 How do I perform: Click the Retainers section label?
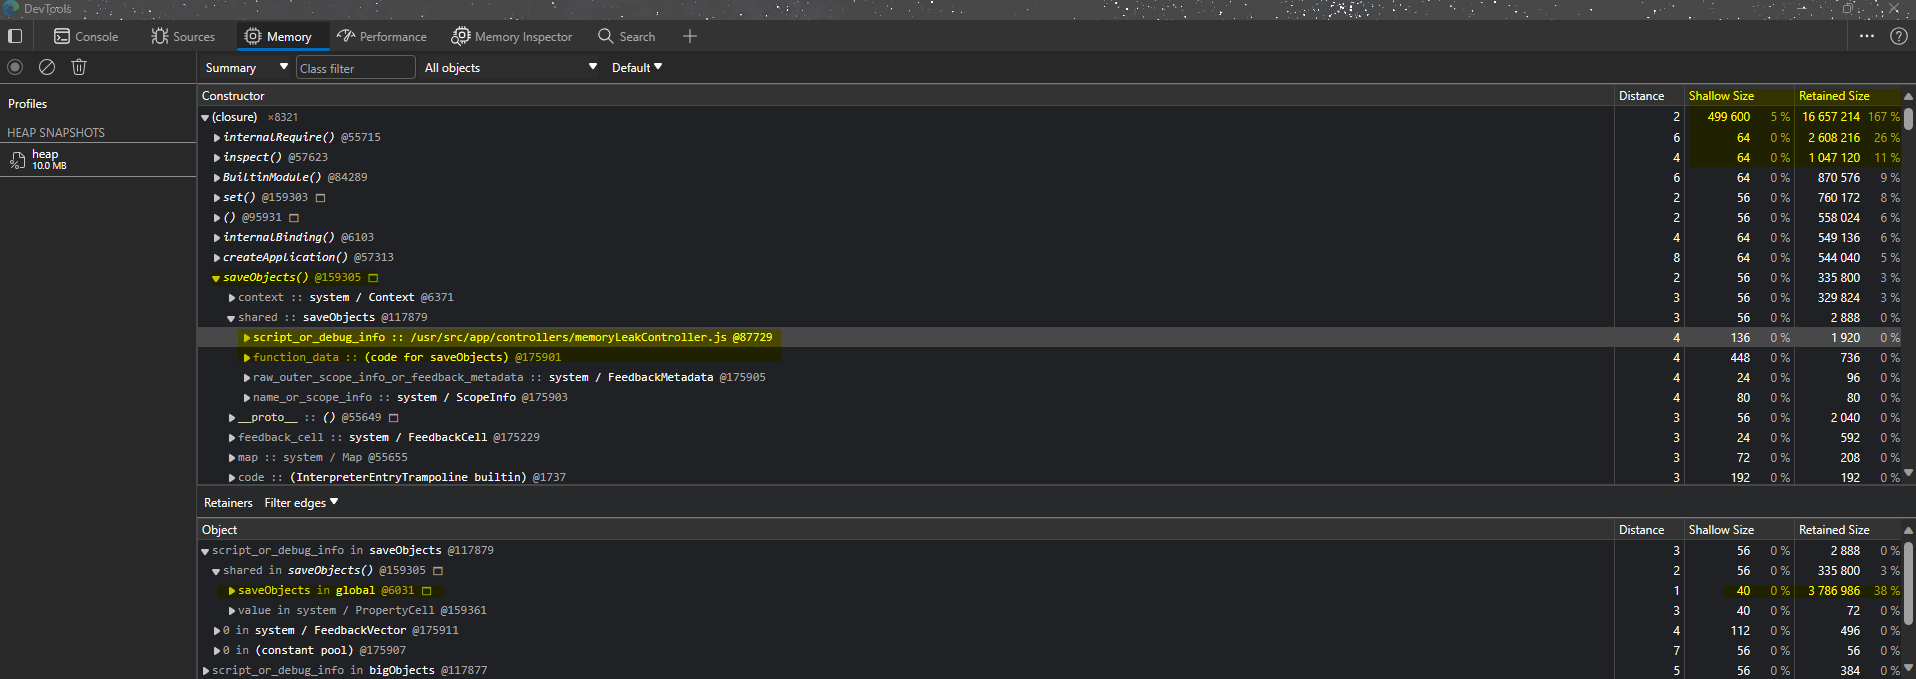(x=228, y=503)
